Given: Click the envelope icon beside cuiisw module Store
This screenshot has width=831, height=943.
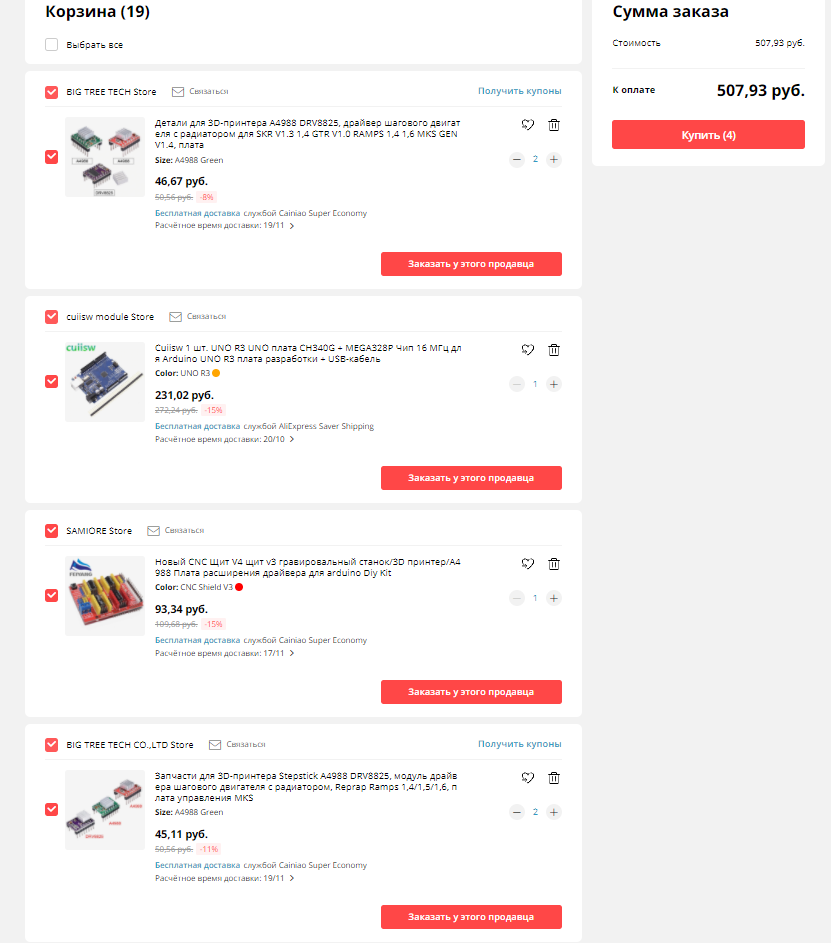Looking at the screenshot, I should pos(176,316).
